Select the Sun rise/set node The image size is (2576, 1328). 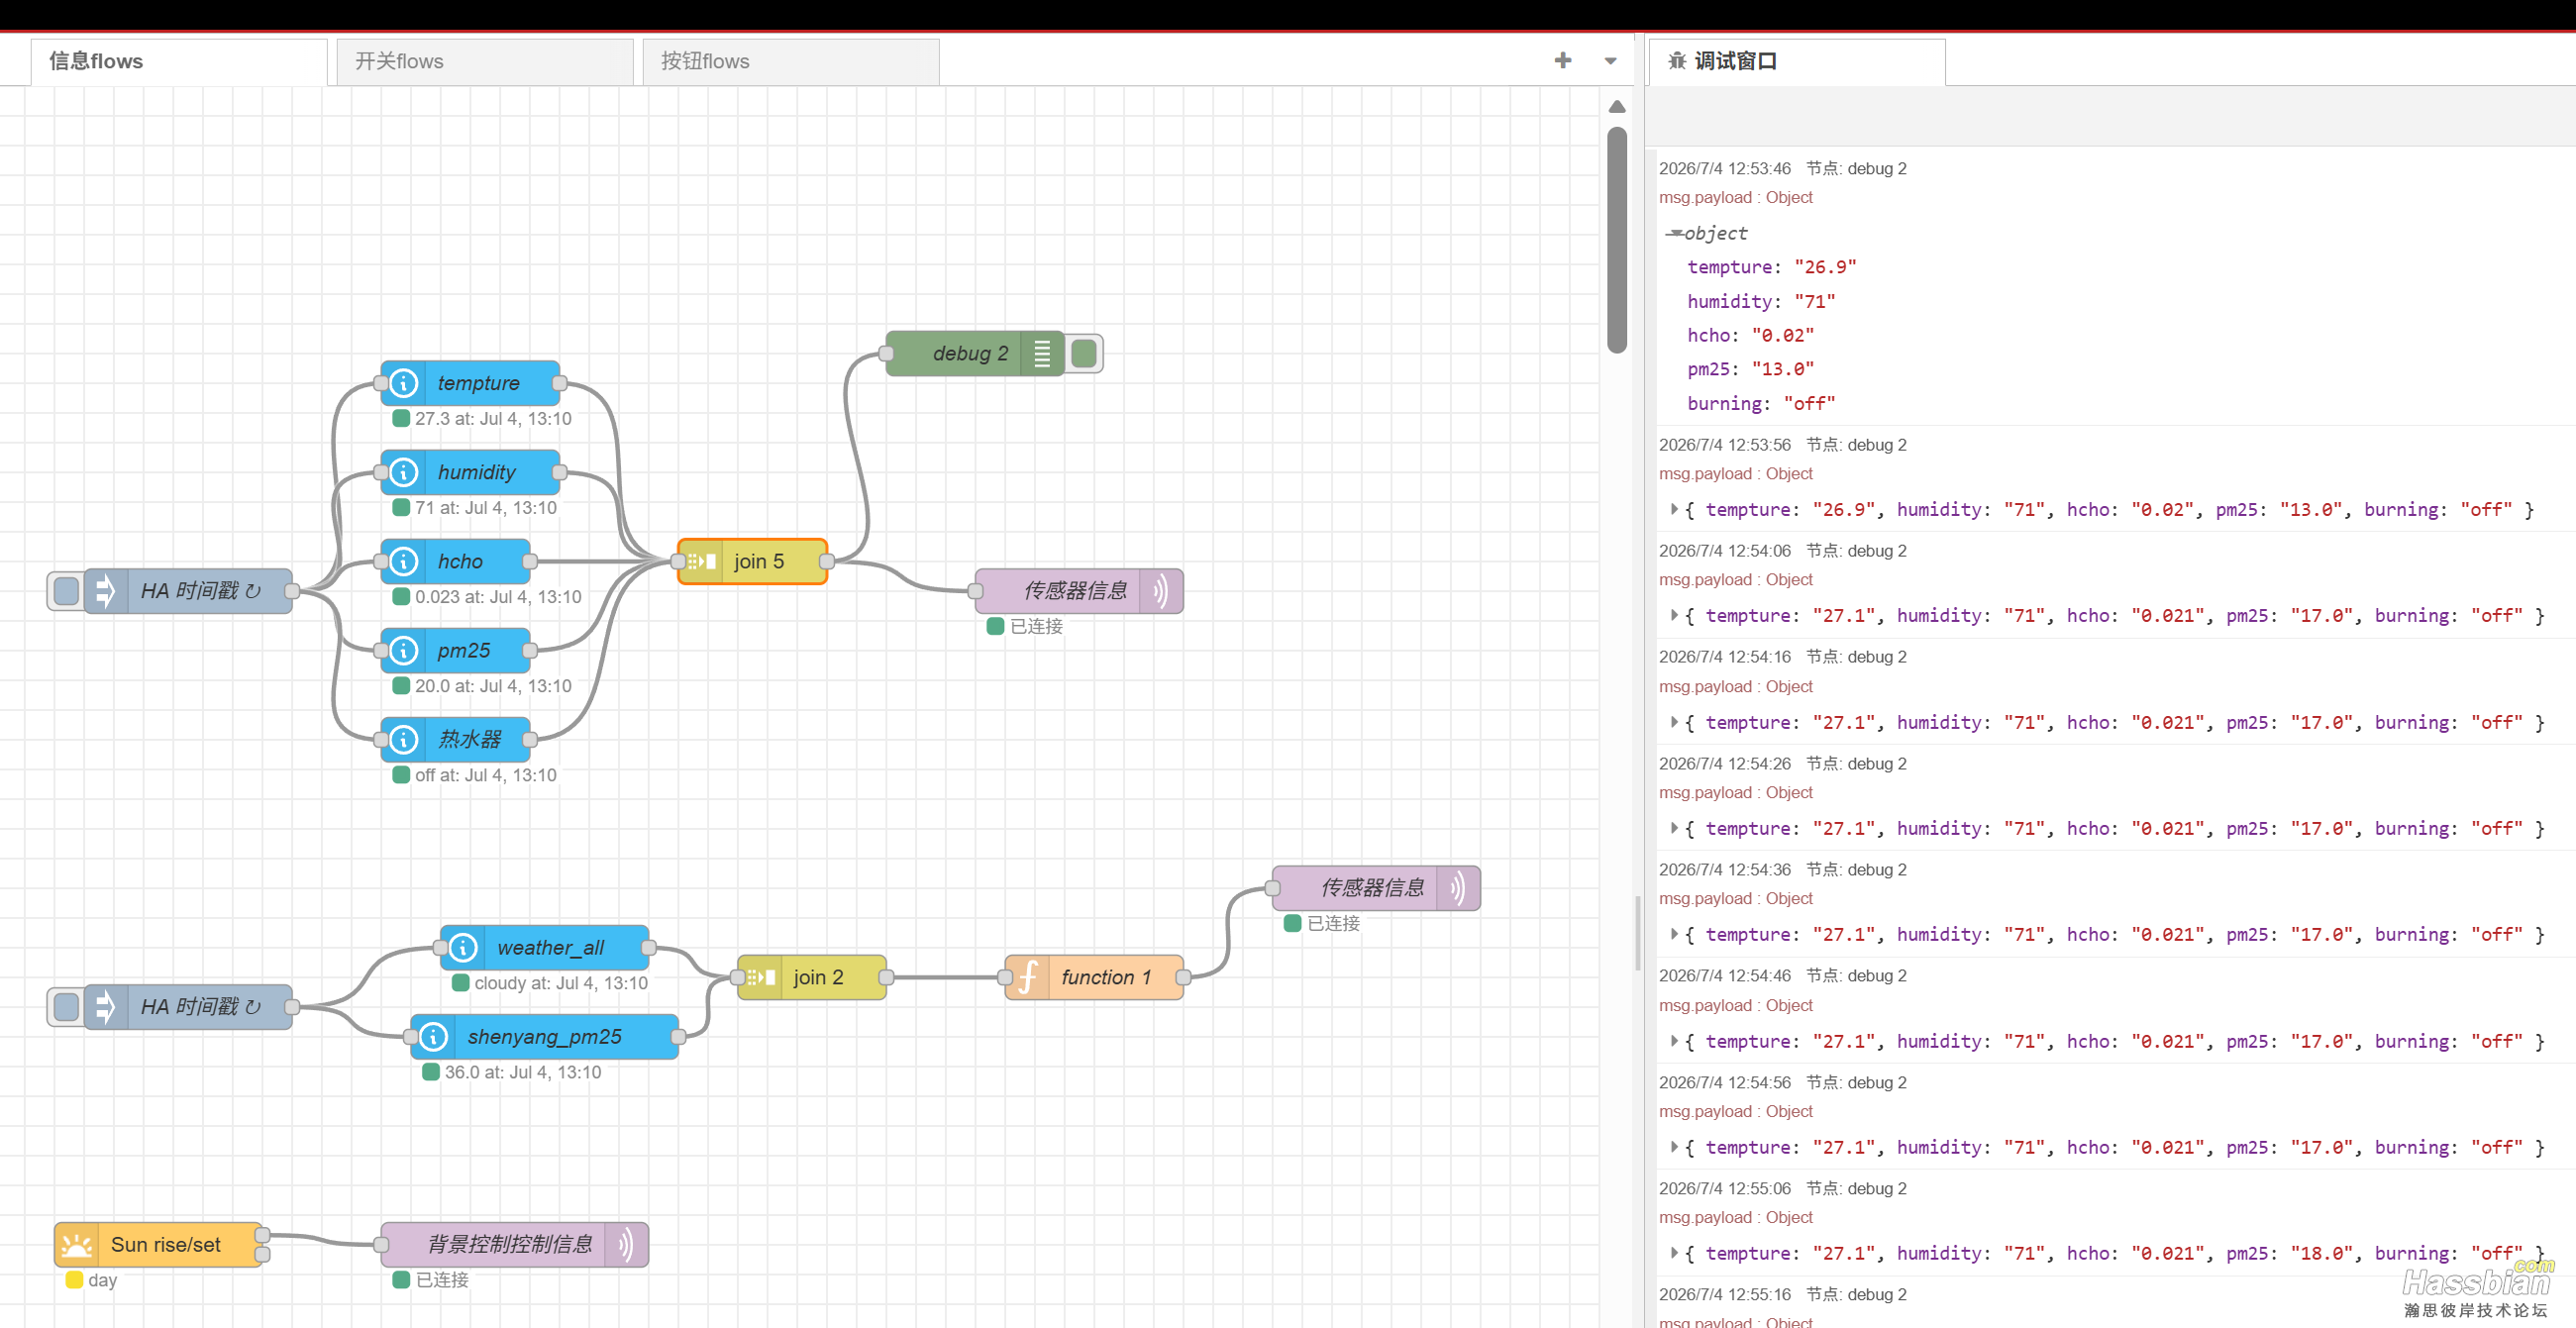pyautogui.click(x=158, y=1245)
